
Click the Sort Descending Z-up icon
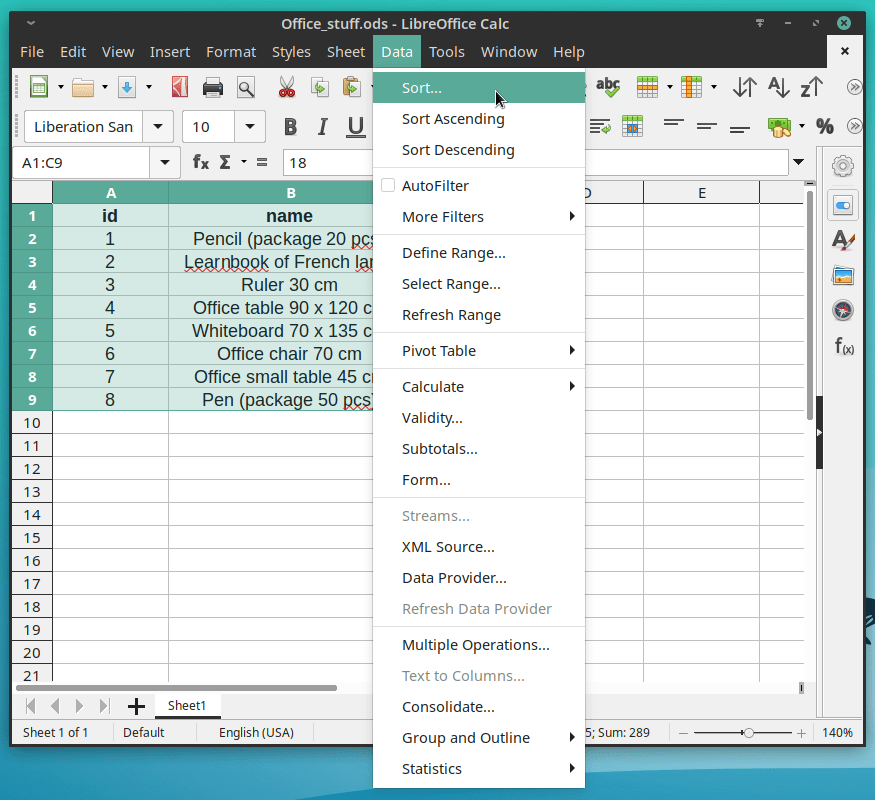pos(811,87)
